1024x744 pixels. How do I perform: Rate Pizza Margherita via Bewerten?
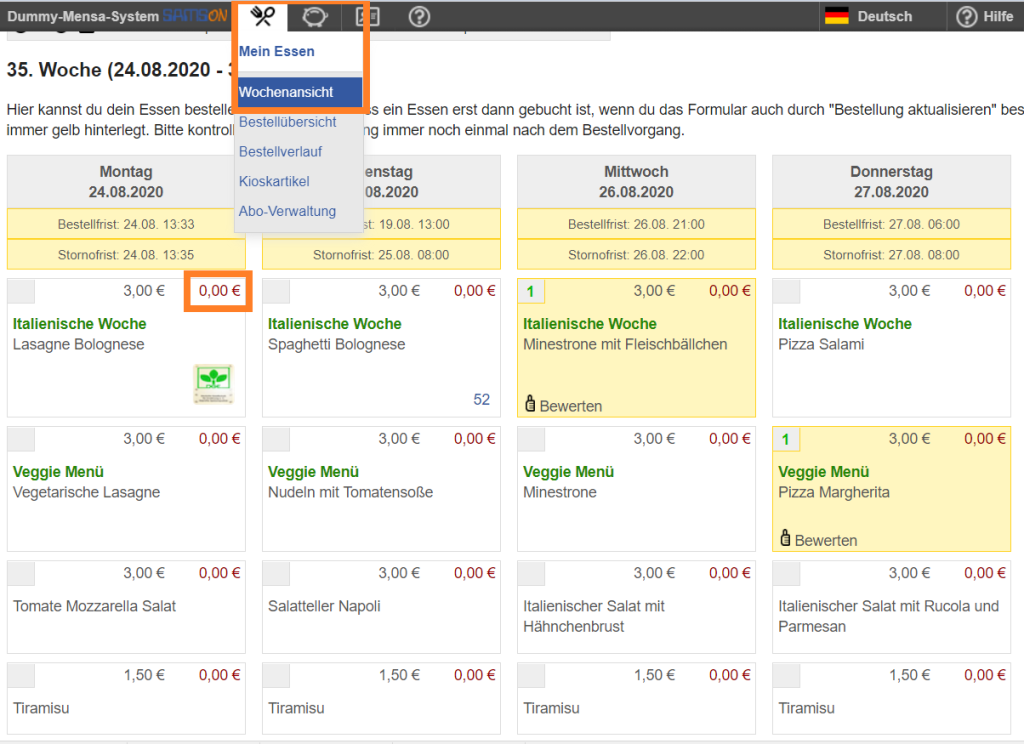point(825,541)
